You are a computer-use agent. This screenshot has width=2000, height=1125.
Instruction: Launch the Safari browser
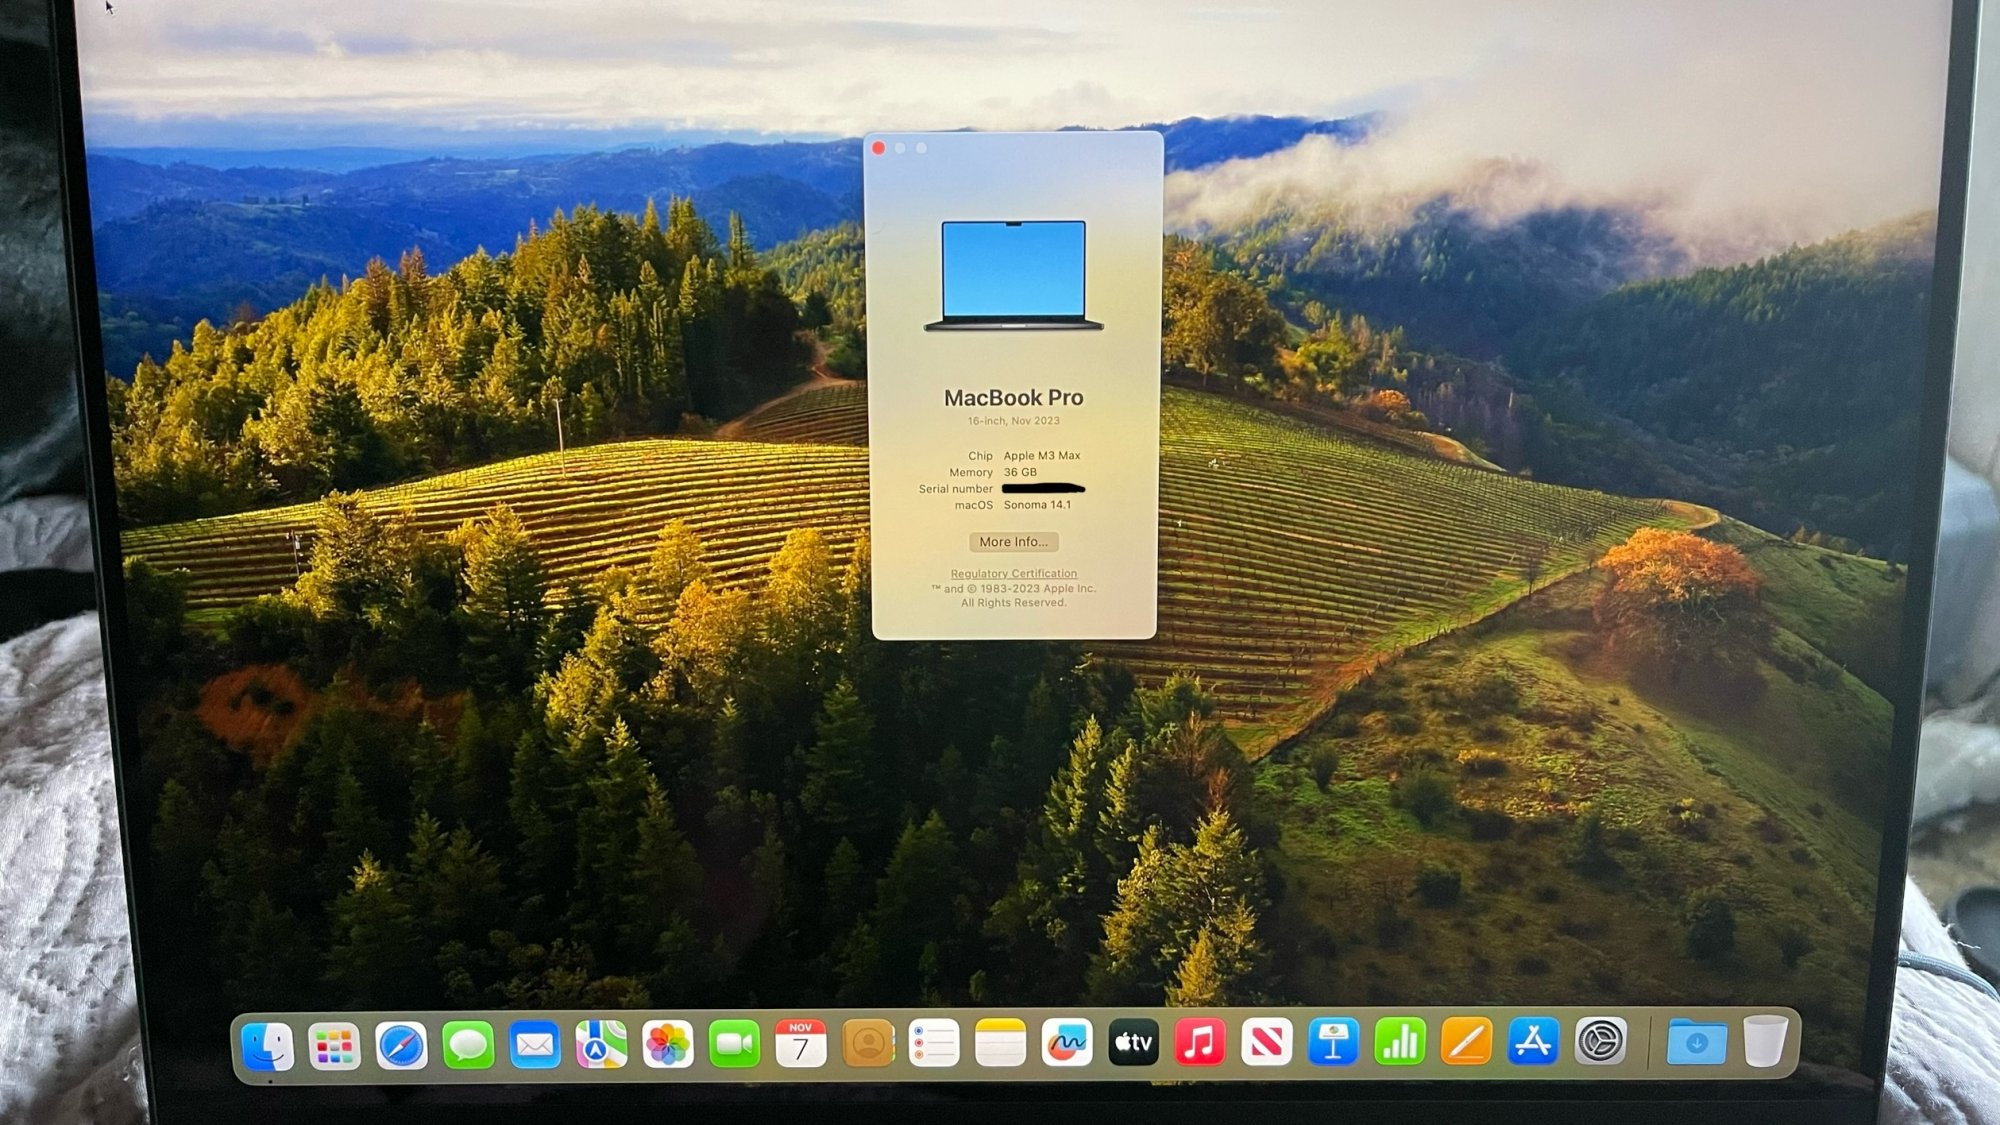(x=401, y=1045)
